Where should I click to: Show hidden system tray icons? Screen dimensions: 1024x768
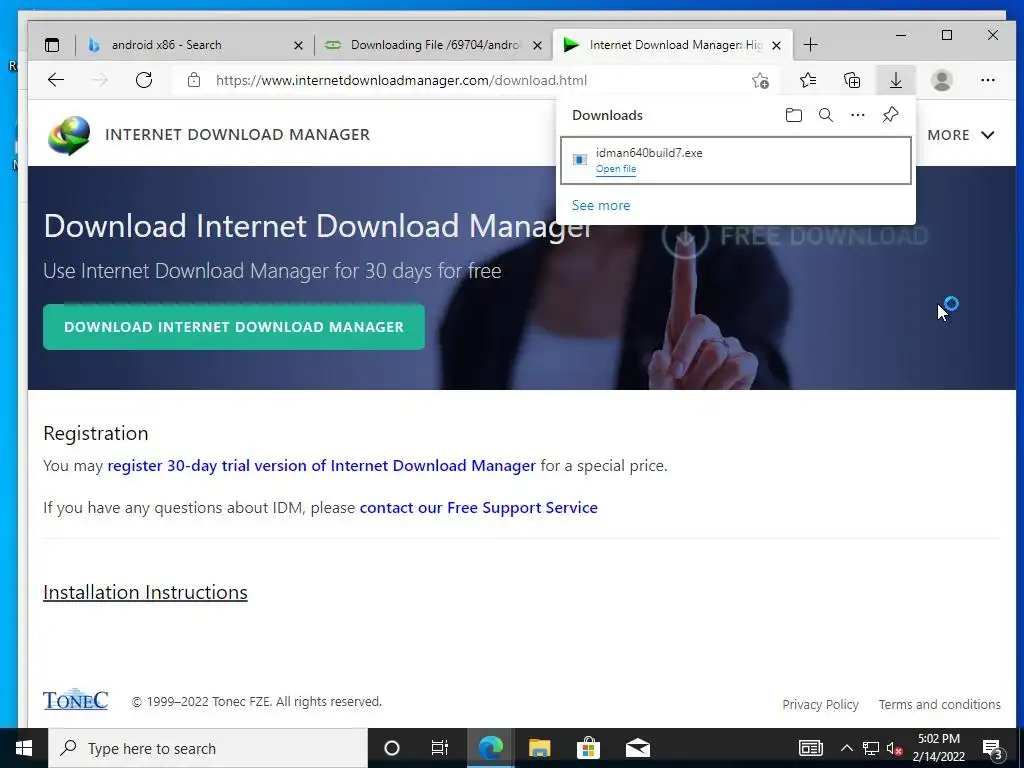846,748
